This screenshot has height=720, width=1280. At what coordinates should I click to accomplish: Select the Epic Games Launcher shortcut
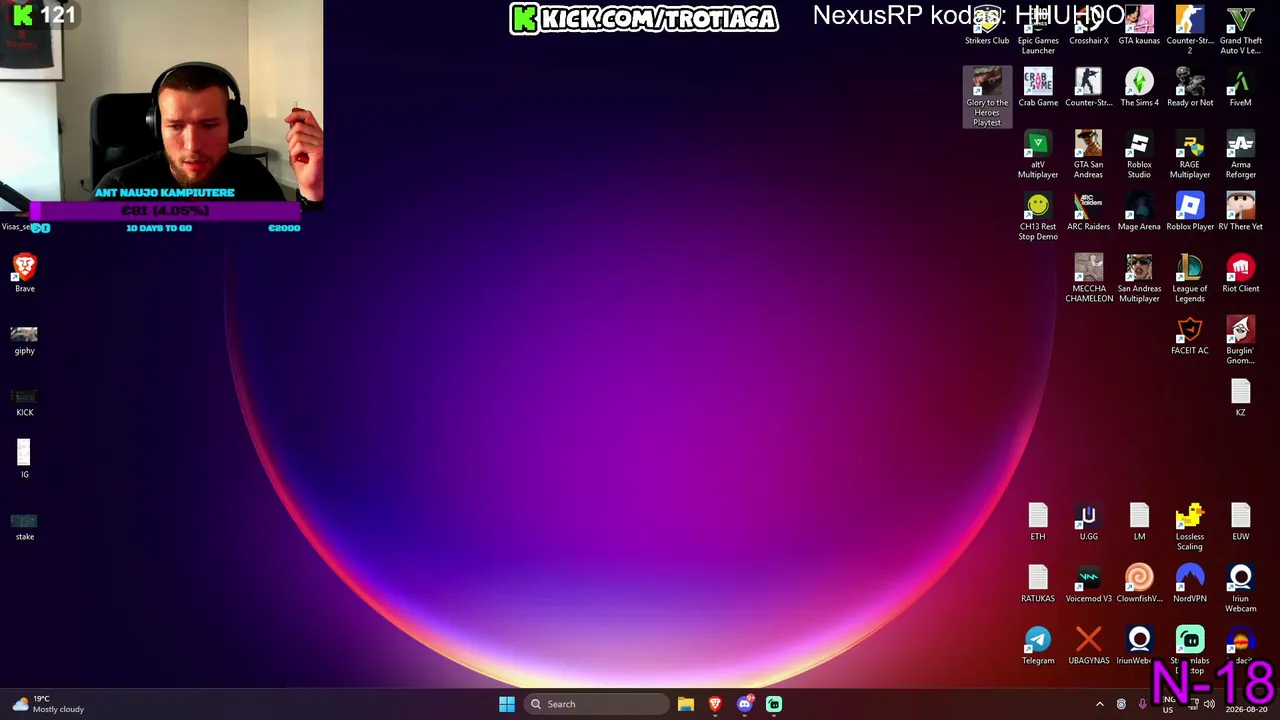(1038, 31)
